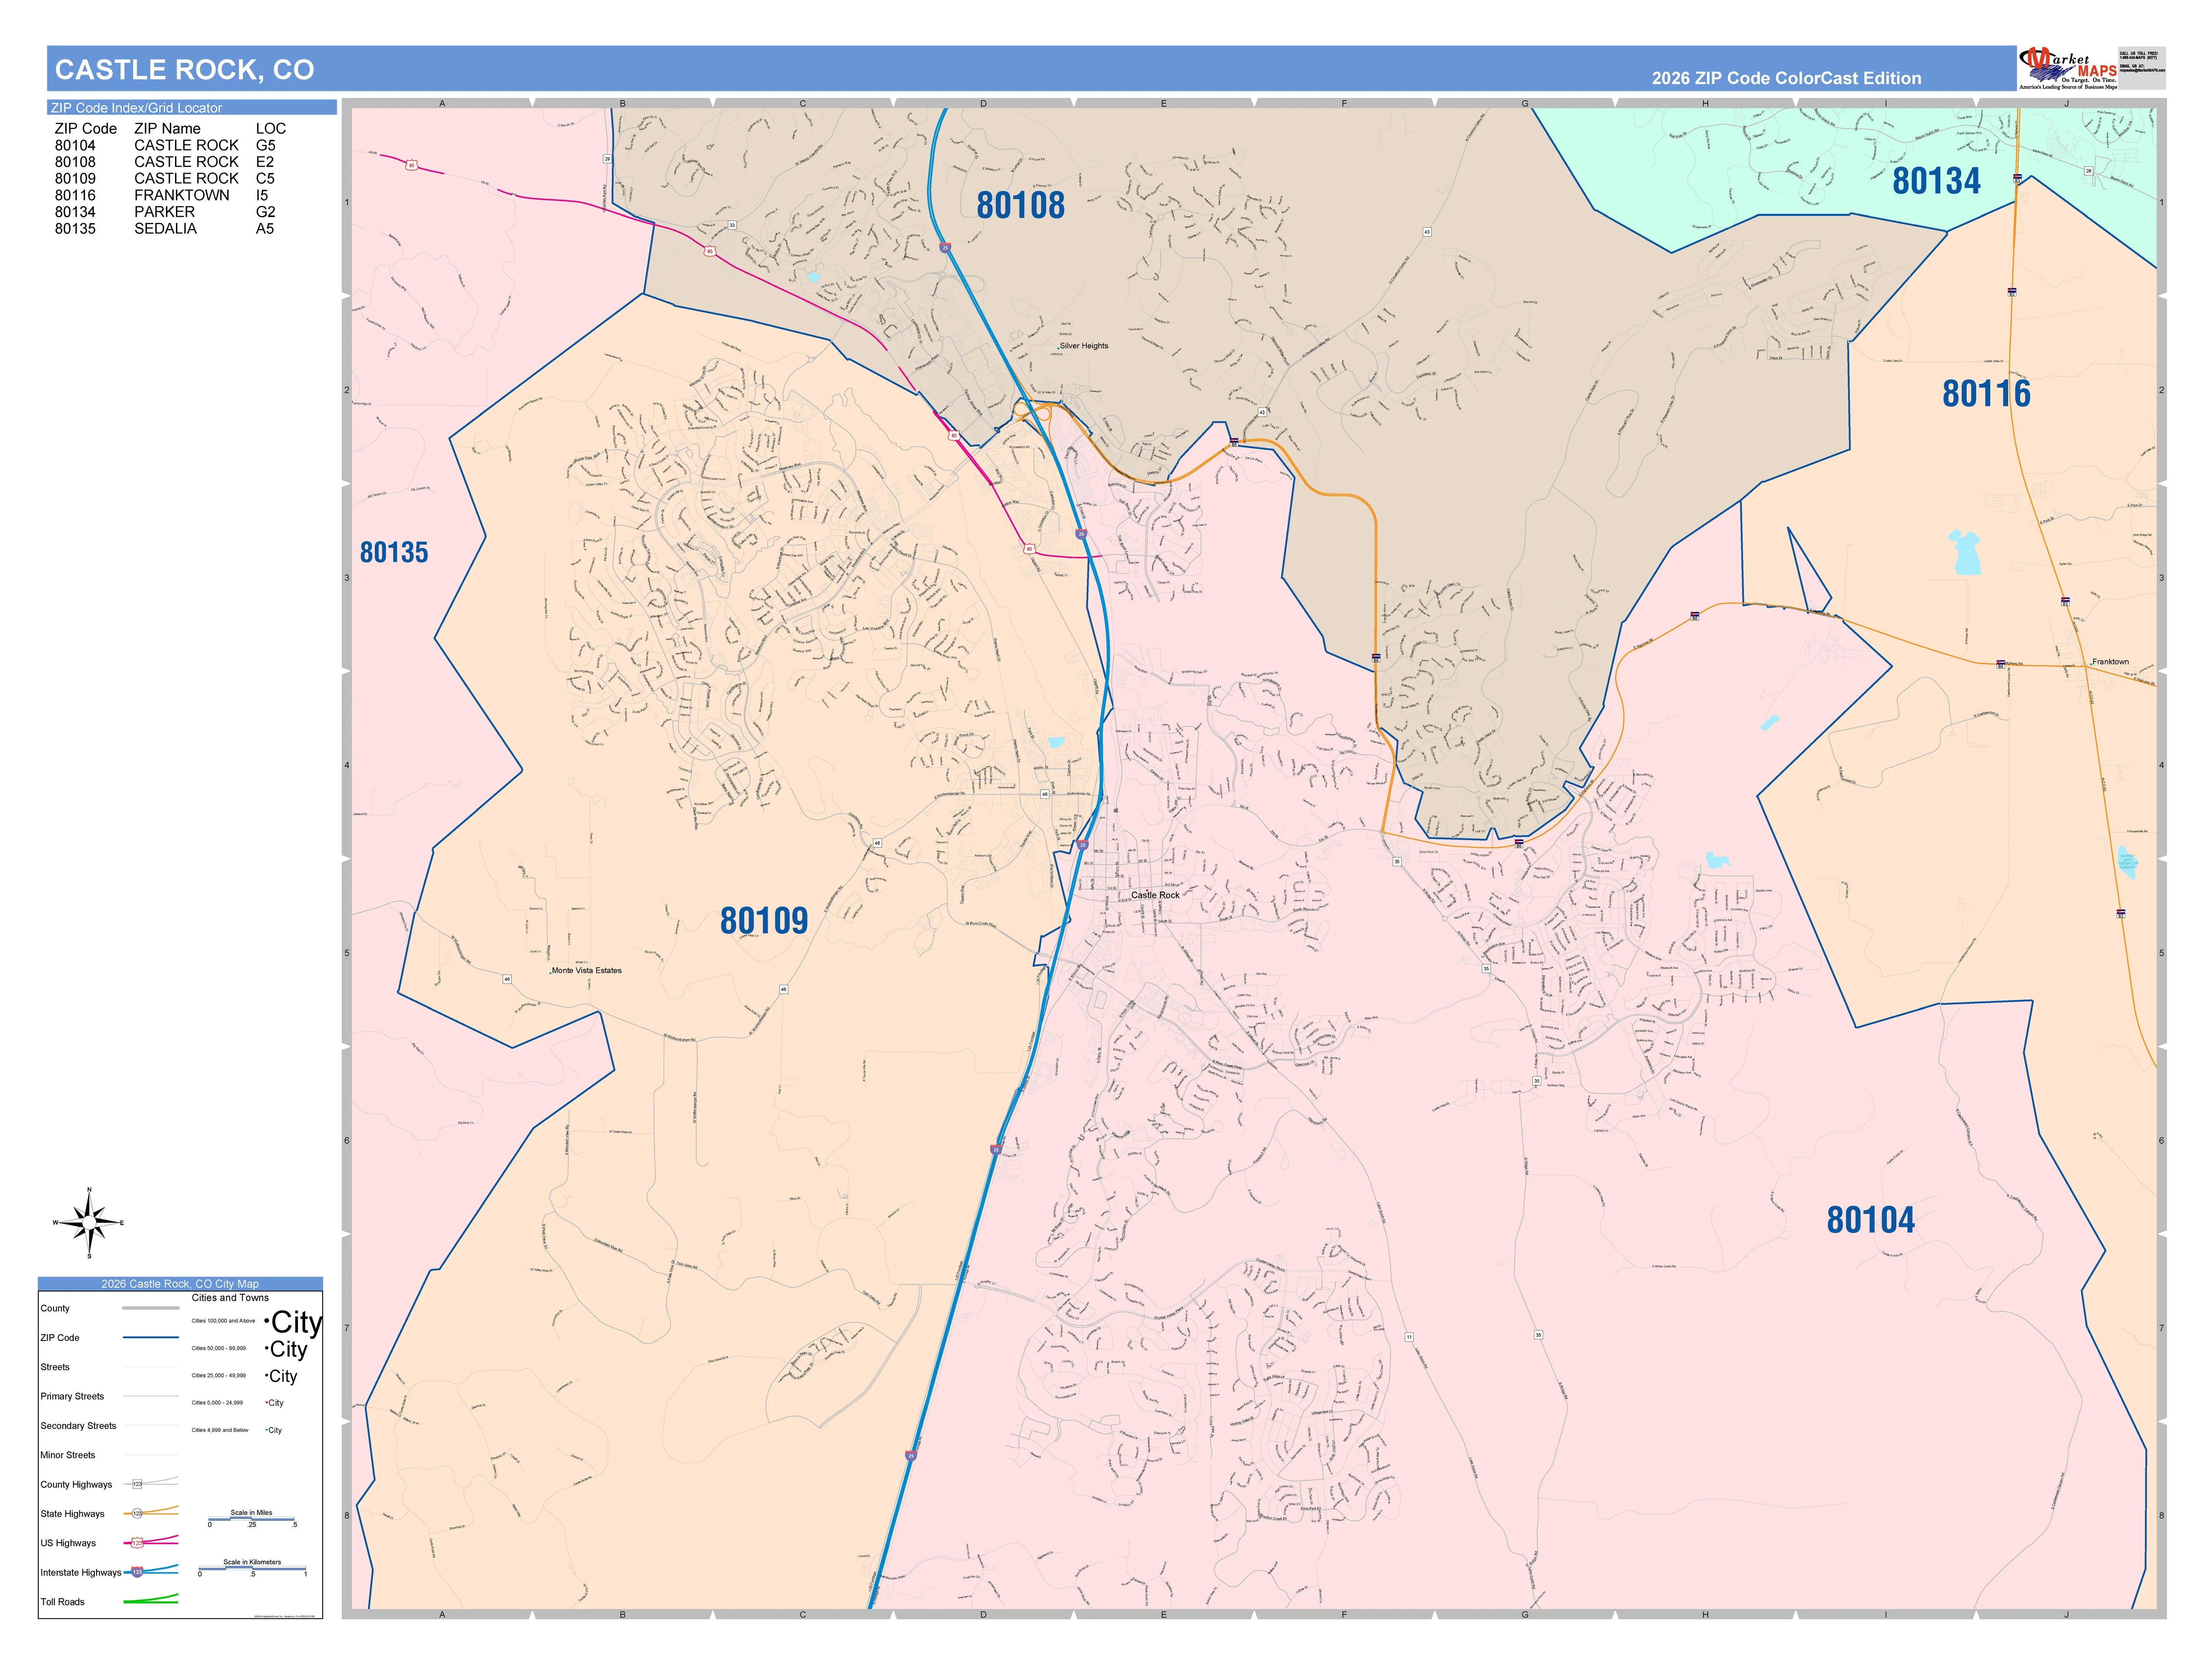Image resolution: width=2212 pixels, height=1668 pixels.
Task: Select the 80134 label in teal area
Action: point(1936,181)
